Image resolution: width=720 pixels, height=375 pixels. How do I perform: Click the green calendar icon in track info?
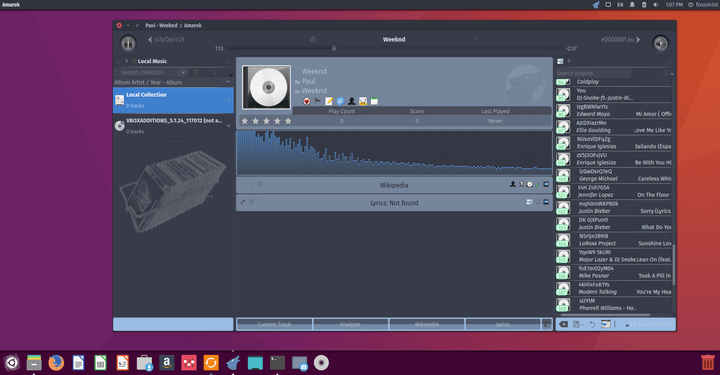click(x=374, y=101)
